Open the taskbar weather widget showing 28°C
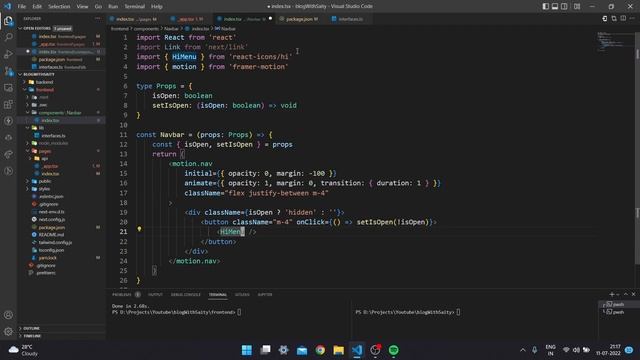The height and width of the screenshot is (360, 640). click(24, 350)
